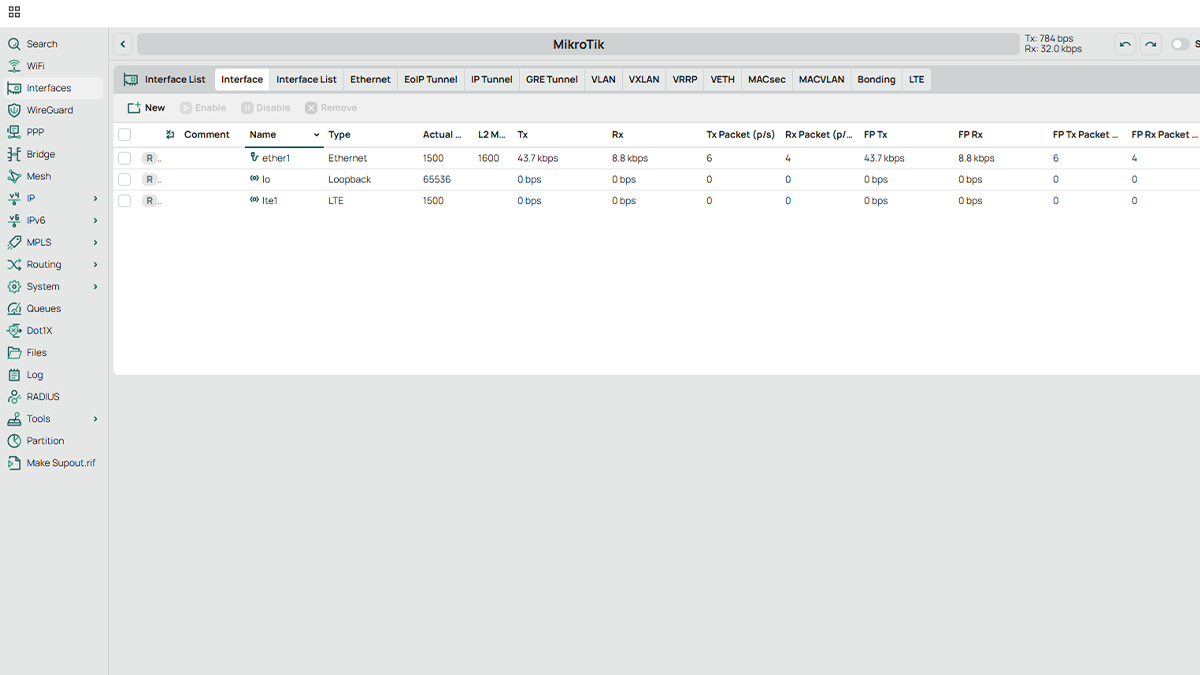
Task: Open the Partition sidebar icon
Action: click(14, 441)
